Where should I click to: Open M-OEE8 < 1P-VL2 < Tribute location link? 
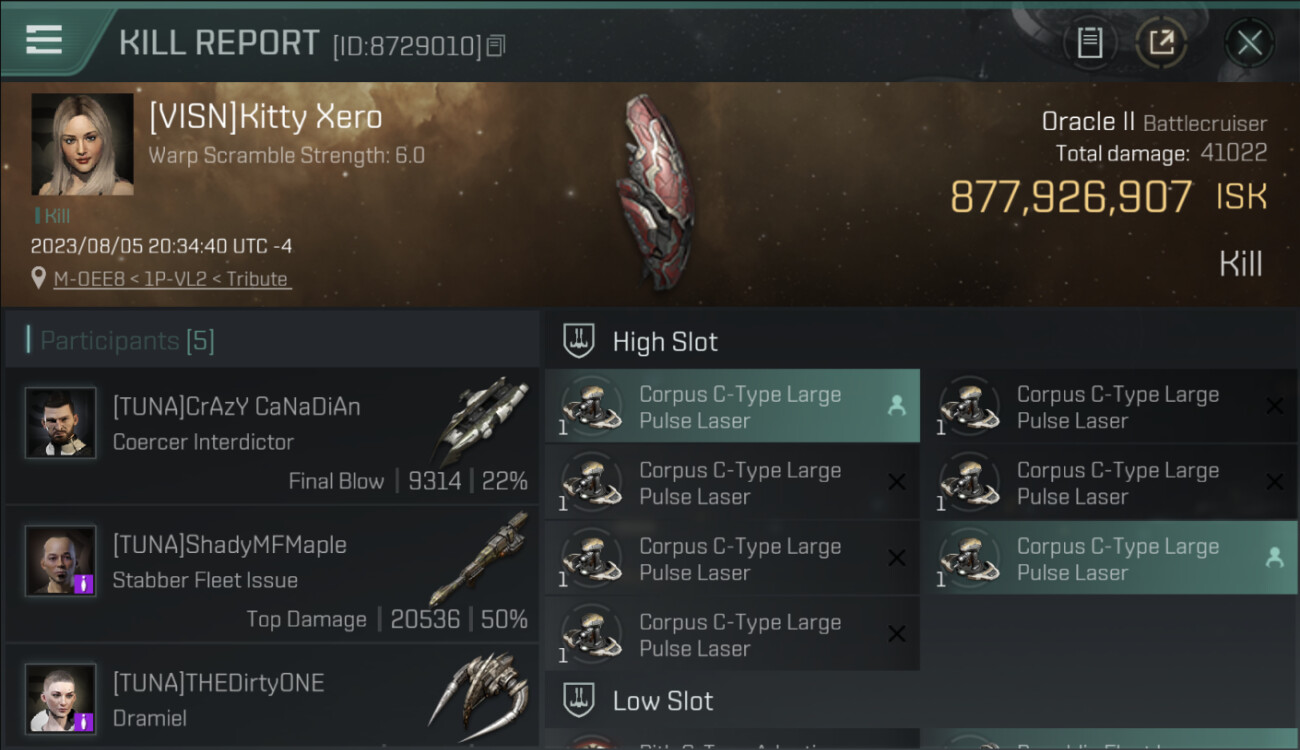172,279
